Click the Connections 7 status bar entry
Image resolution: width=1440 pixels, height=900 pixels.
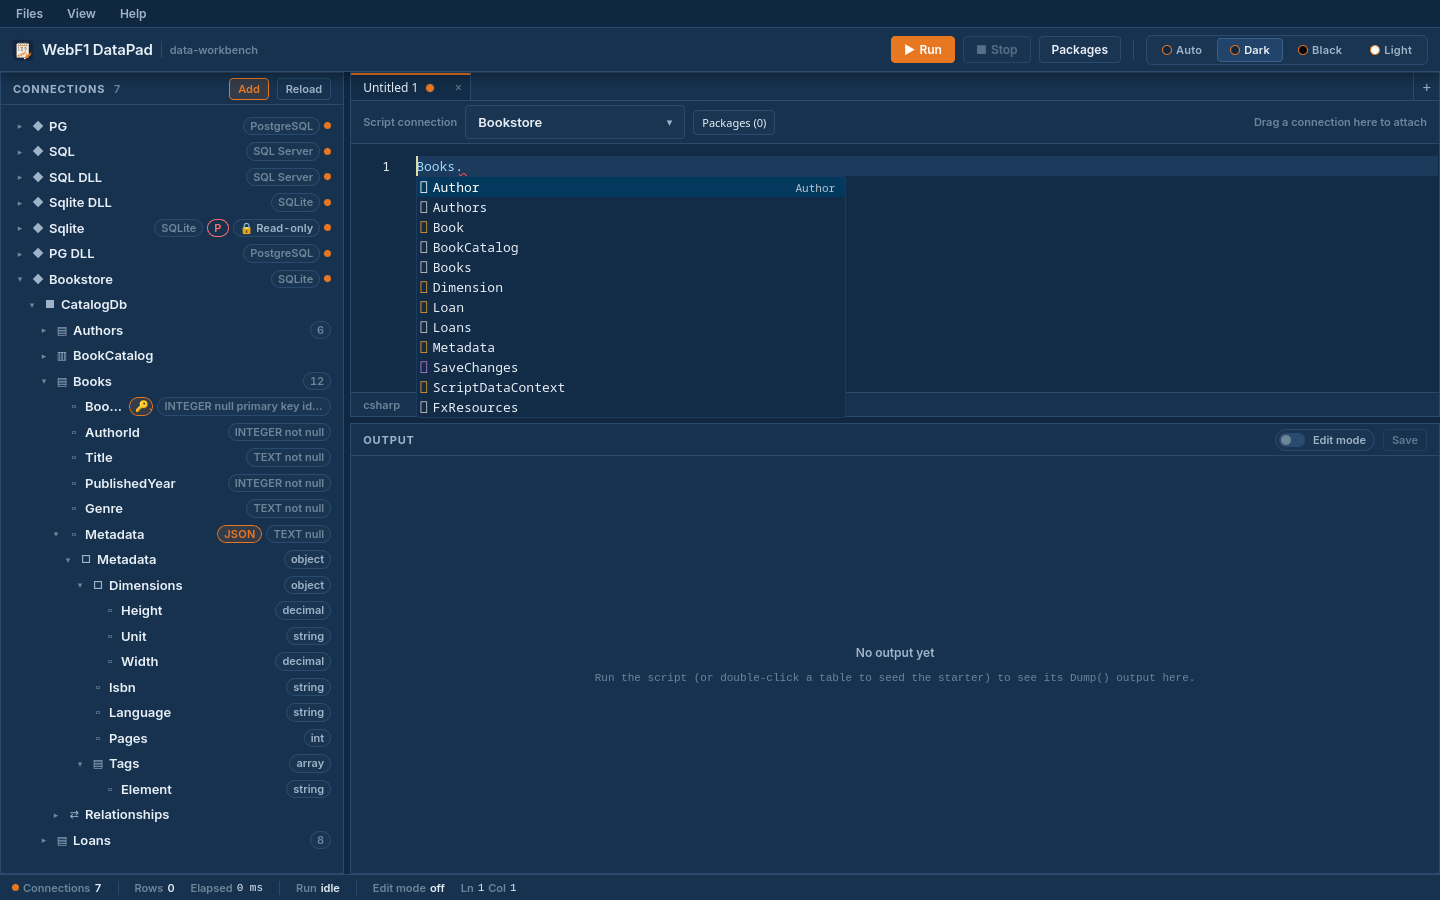click(57, 888)
